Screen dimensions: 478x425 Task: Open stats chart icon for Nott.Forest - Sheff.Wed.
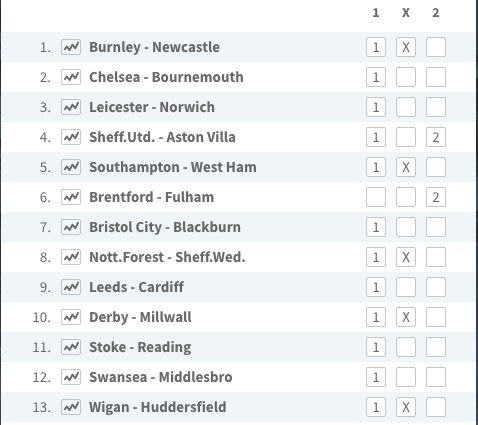point(71,257)
